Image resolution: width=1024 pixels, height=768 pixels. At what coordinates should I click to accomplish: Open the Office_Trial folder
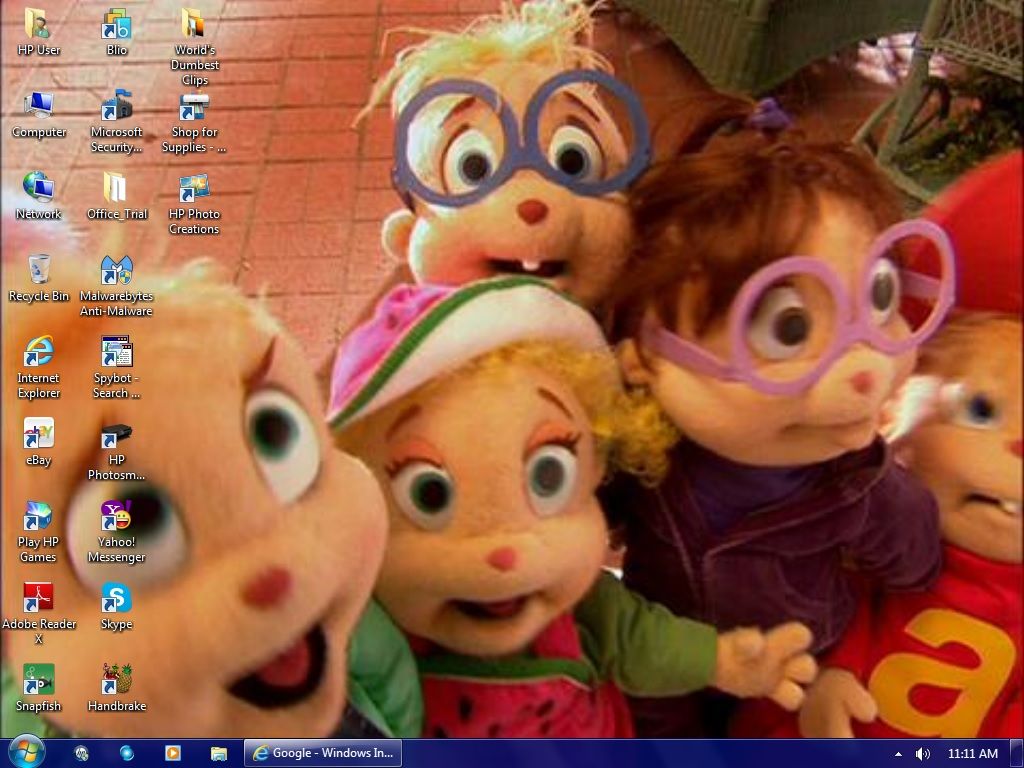[116, 196]
